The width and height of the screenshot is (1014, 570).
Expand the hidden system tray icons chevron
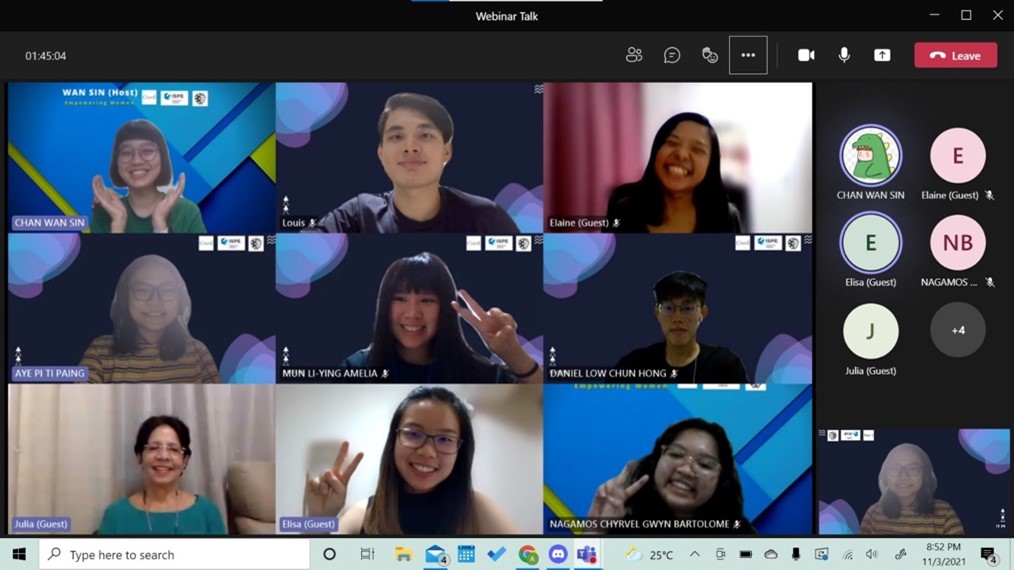(x=695, y=554)
